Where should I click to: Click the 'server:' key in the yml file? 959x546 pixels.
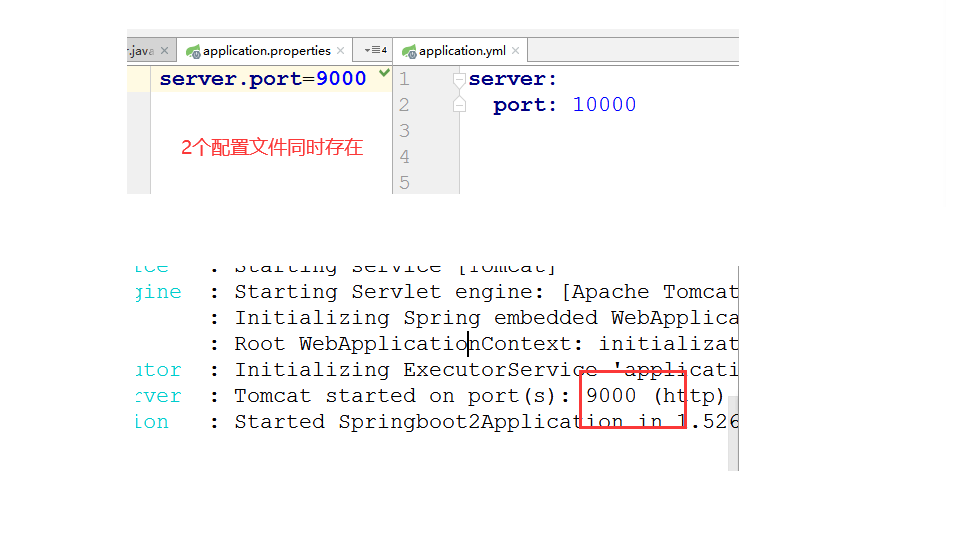513,79
